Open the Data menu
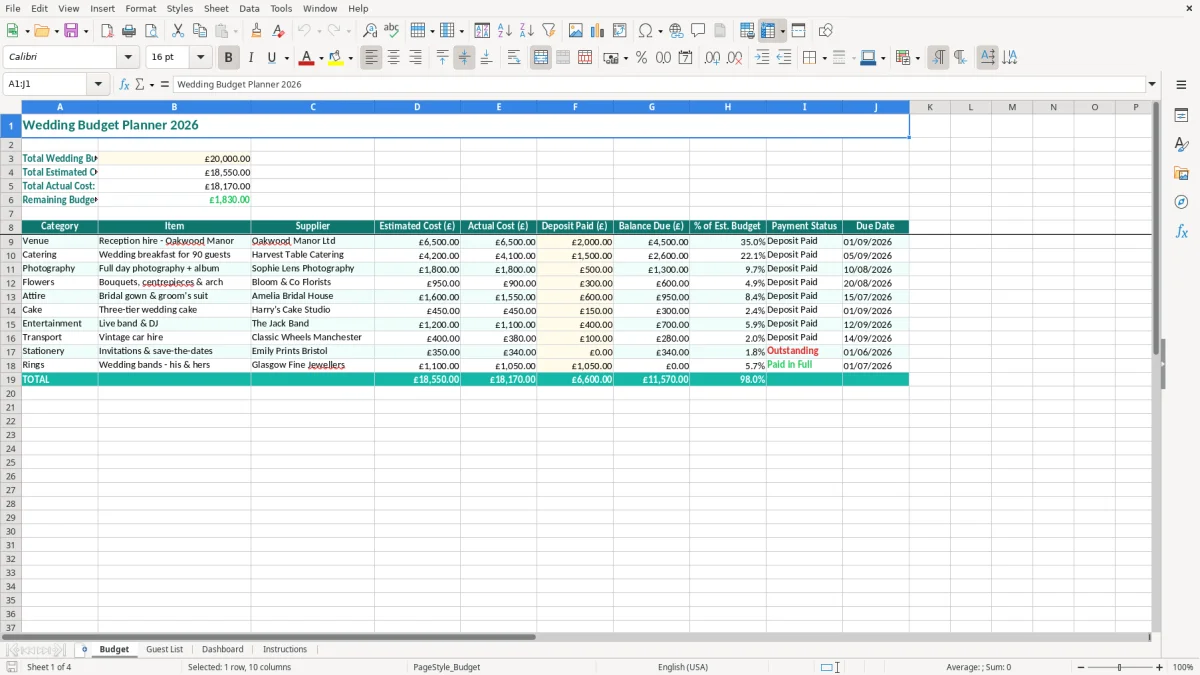 click(249, 8)
